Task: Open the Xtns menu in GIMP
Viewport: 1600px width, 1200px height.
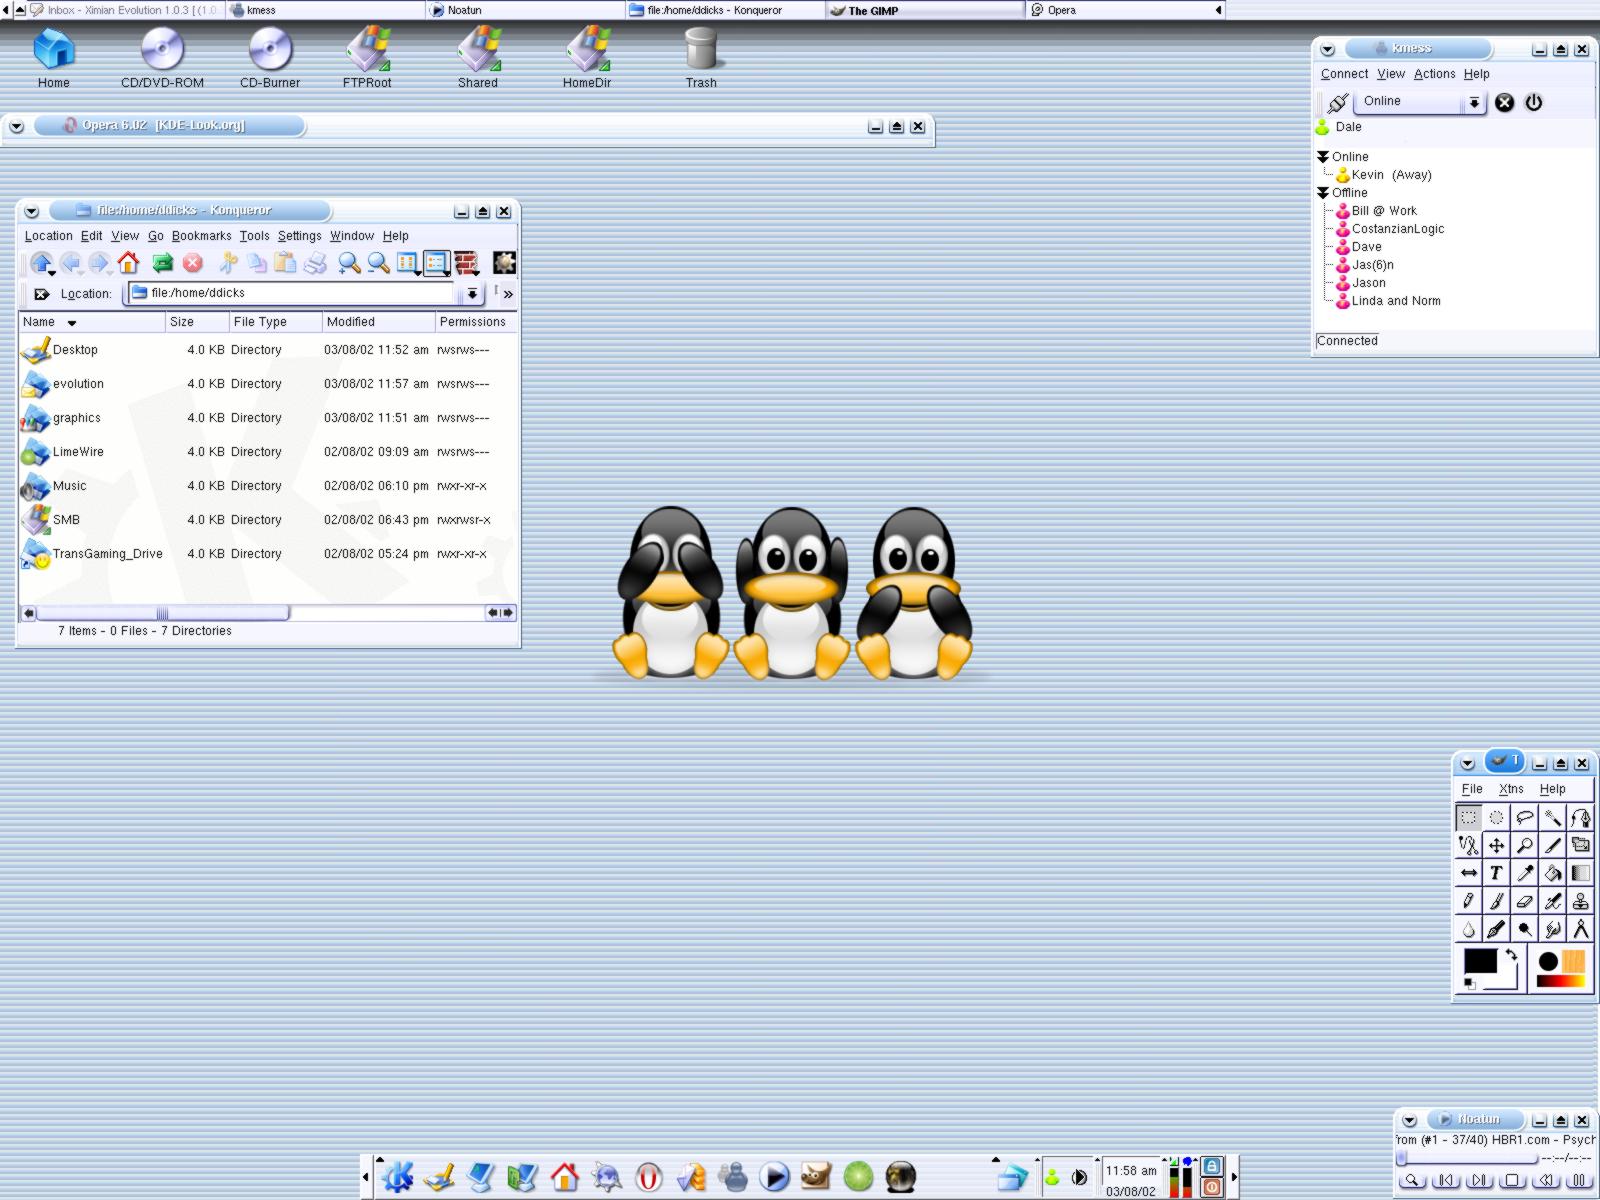Action: point(1511,789)
